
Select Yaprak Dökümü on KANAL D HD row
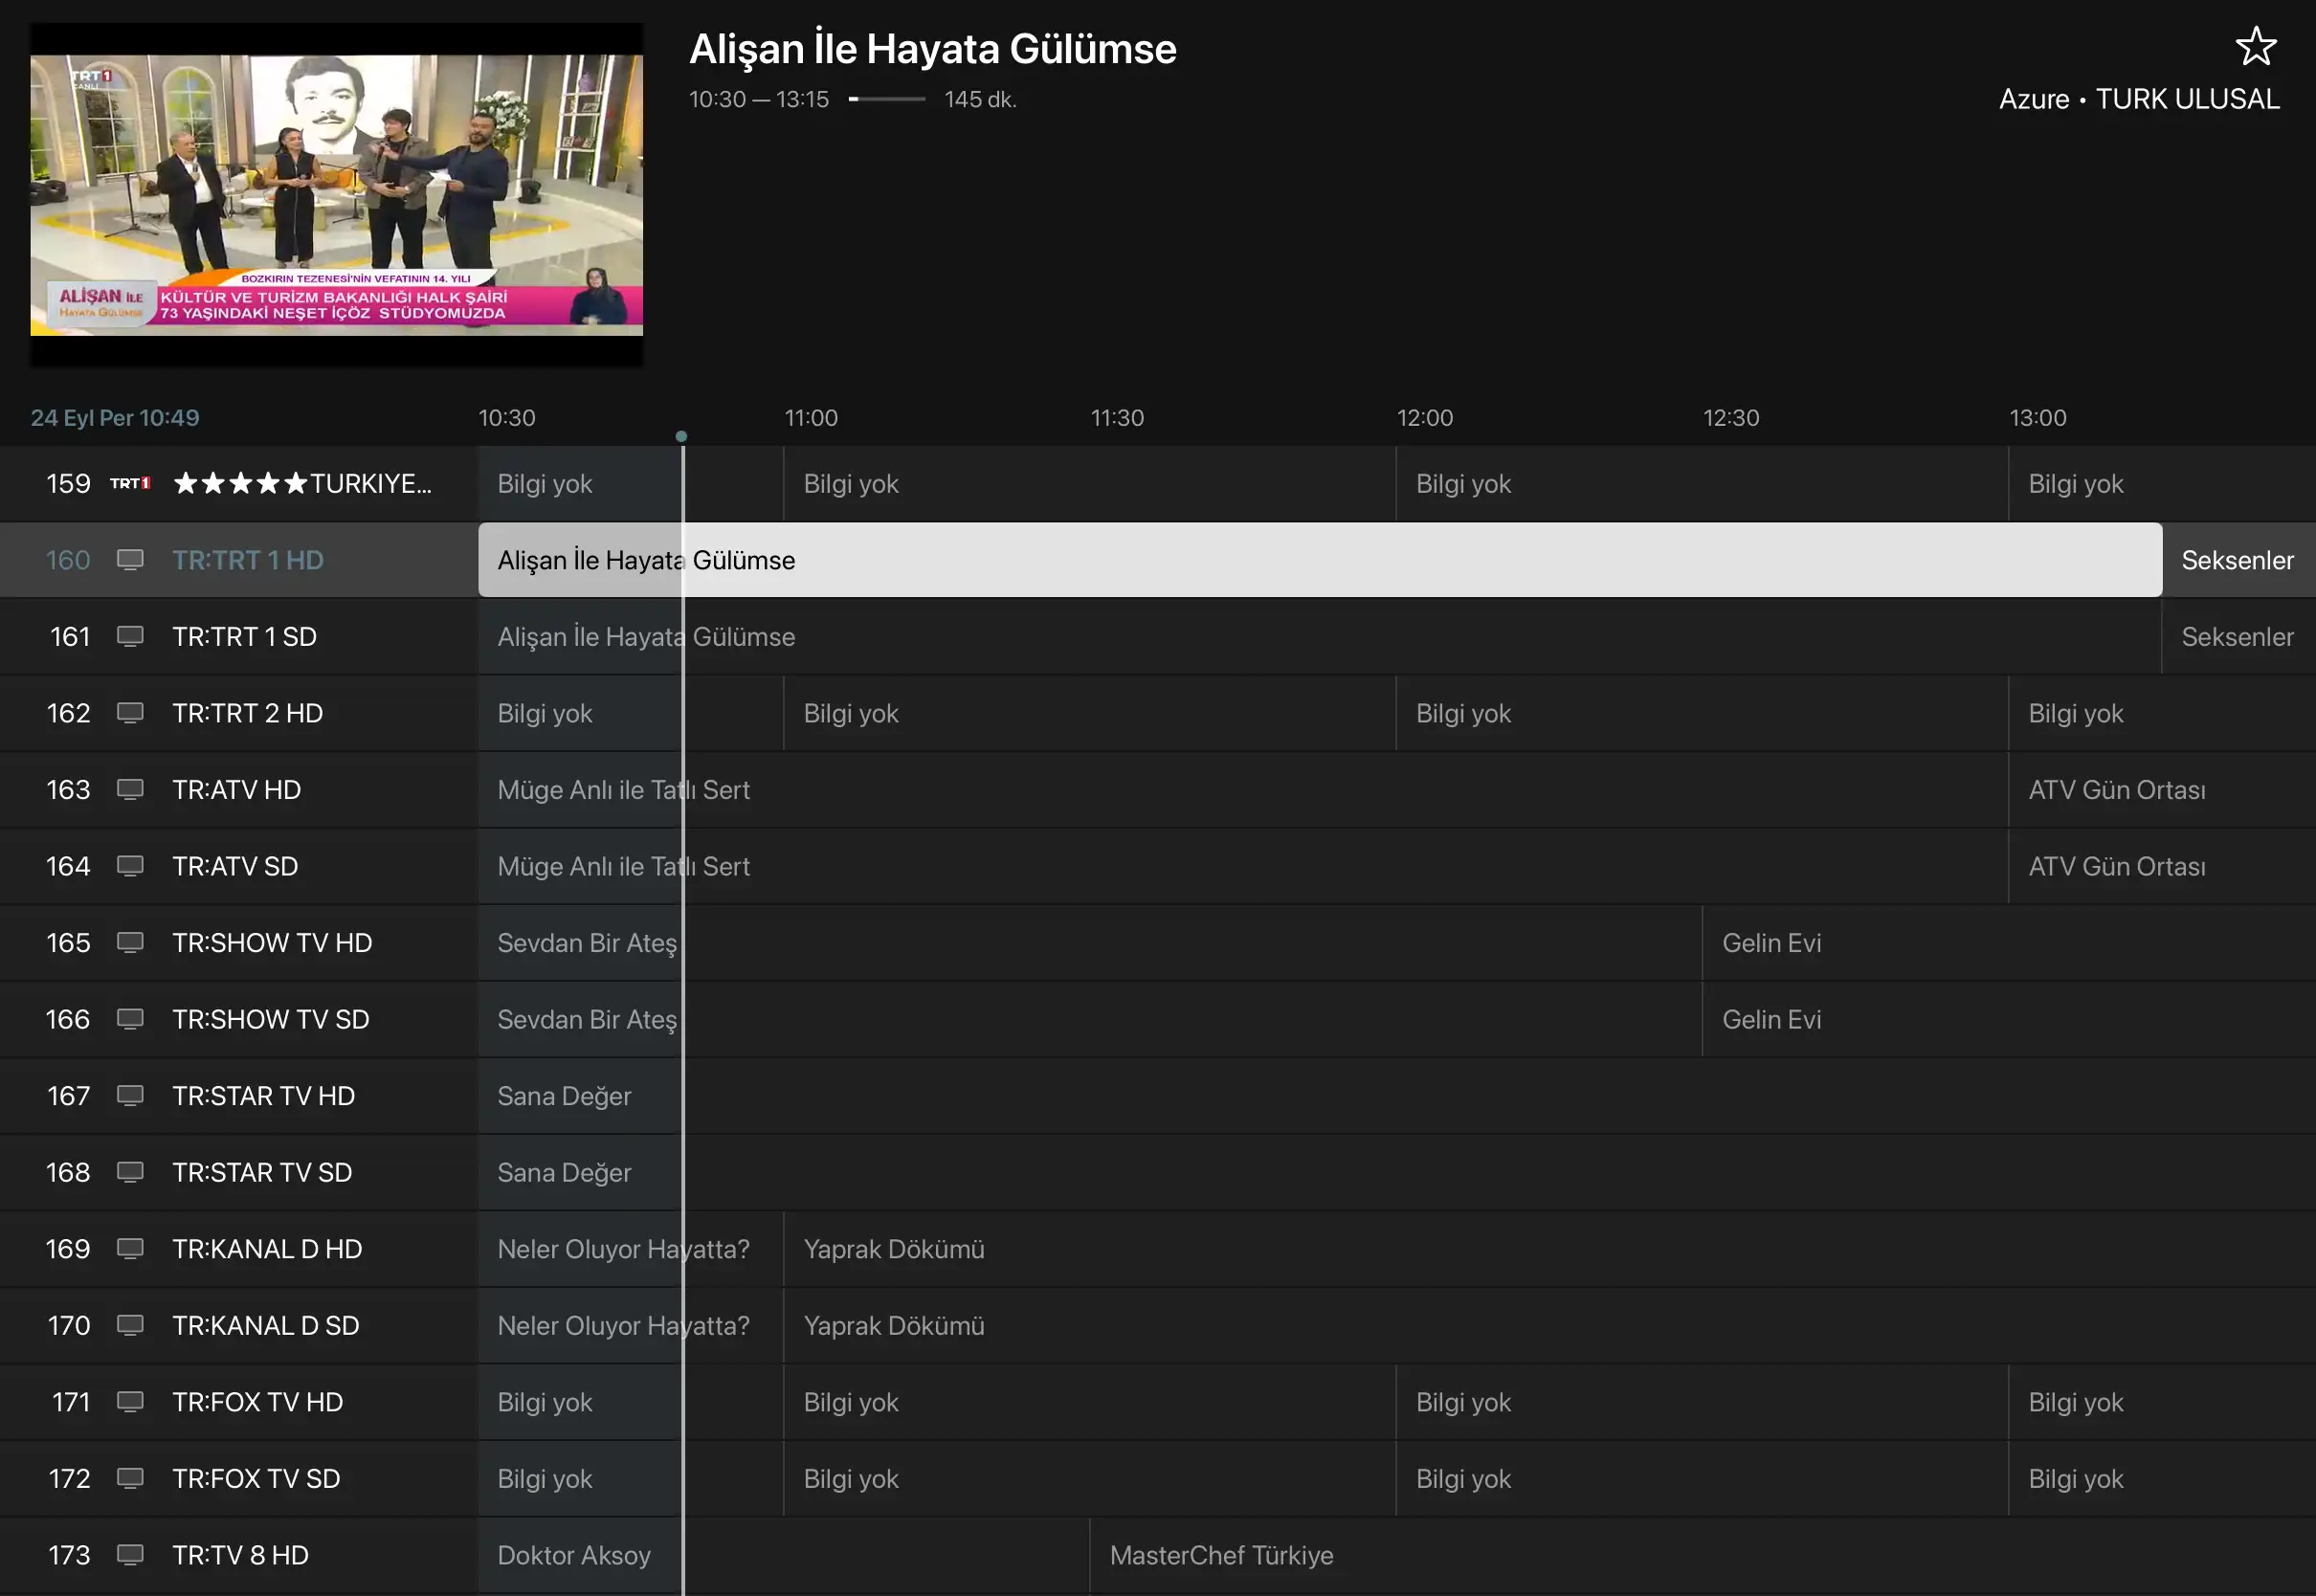1550,1249
